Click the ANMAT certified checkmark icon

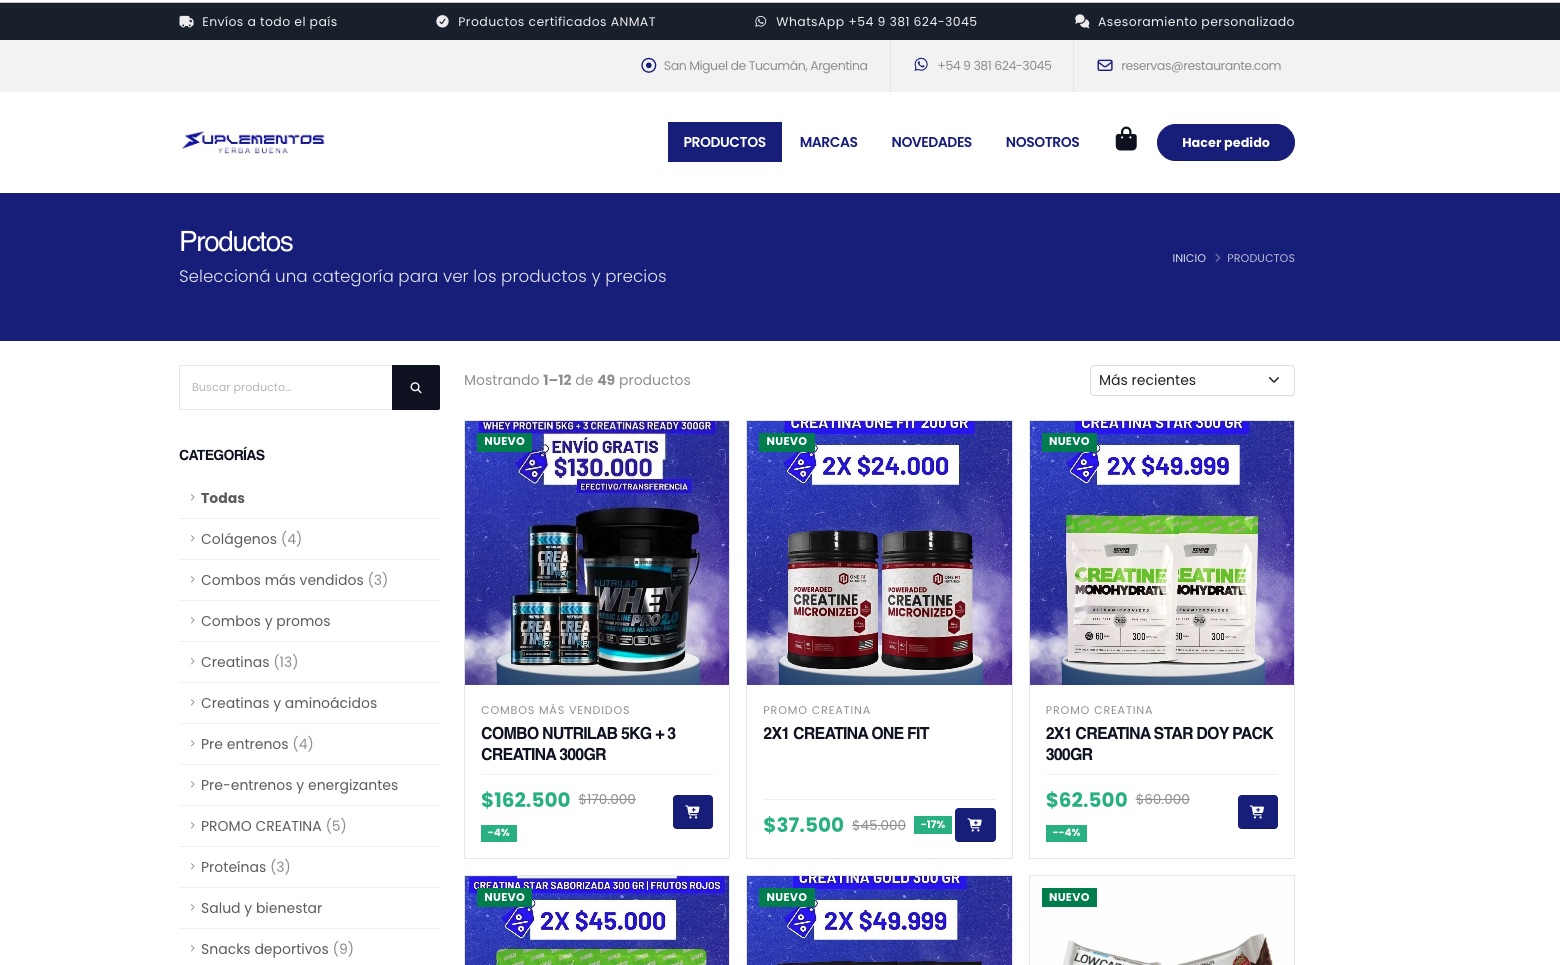coord(442,21)
